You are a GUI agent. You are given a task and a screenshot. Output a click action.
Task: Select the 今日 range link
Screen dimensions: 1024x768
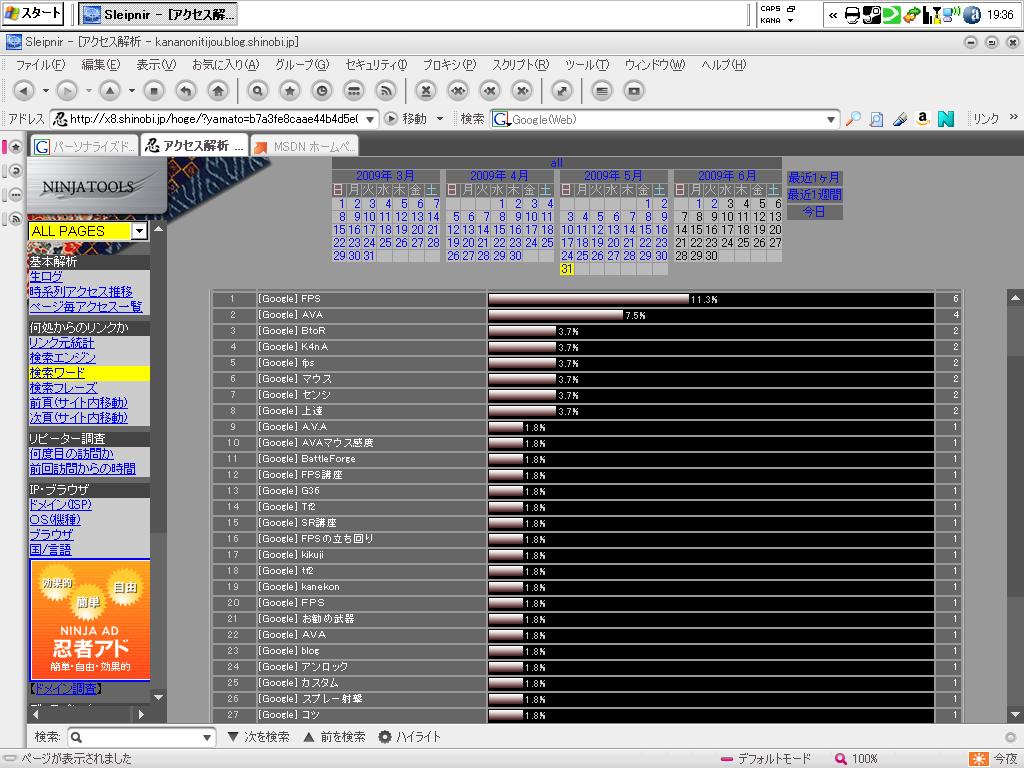[x=814, y=212]
